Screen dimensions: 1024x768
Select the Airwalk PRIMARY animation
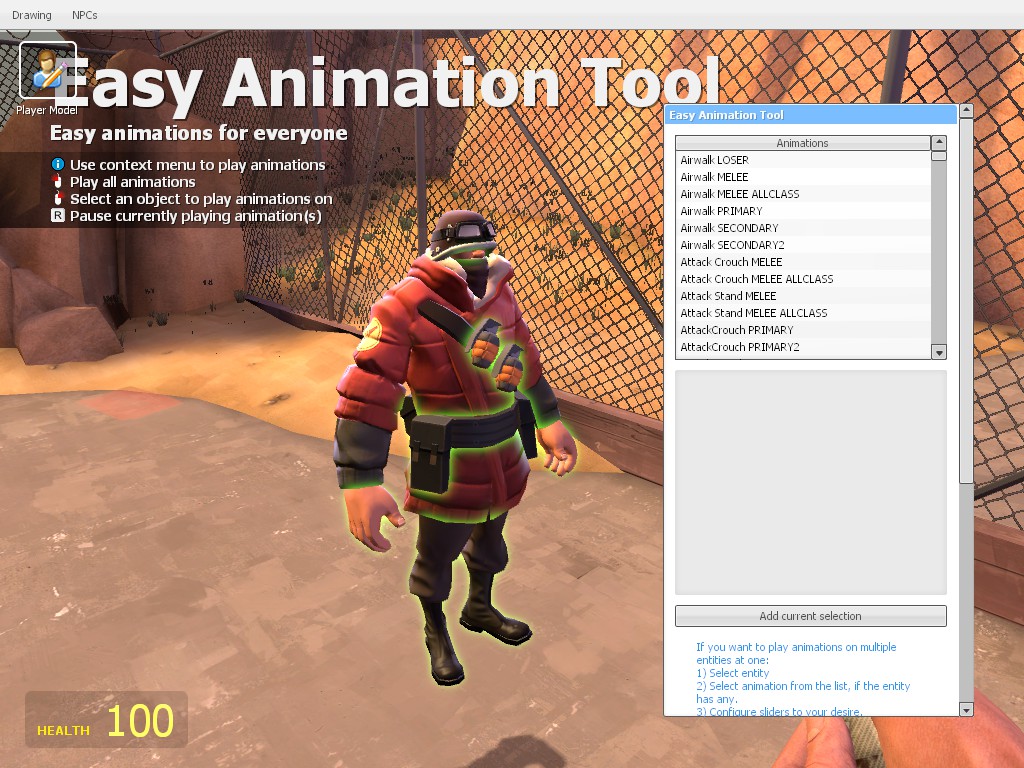point(803,211)
